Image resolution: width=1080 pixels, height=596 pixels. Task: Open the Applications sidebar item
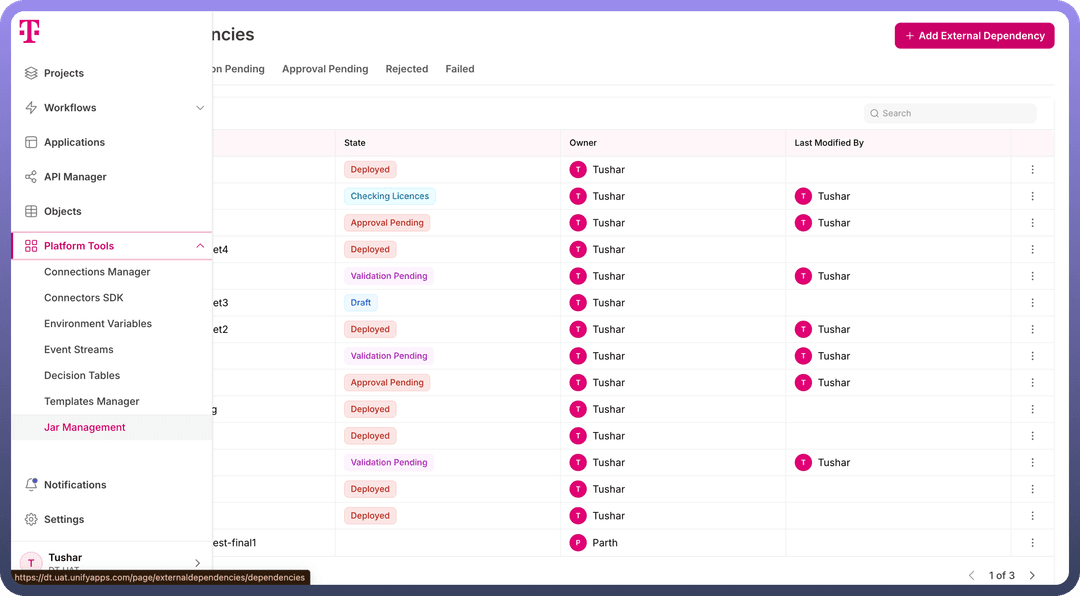(x=74, y=142)
